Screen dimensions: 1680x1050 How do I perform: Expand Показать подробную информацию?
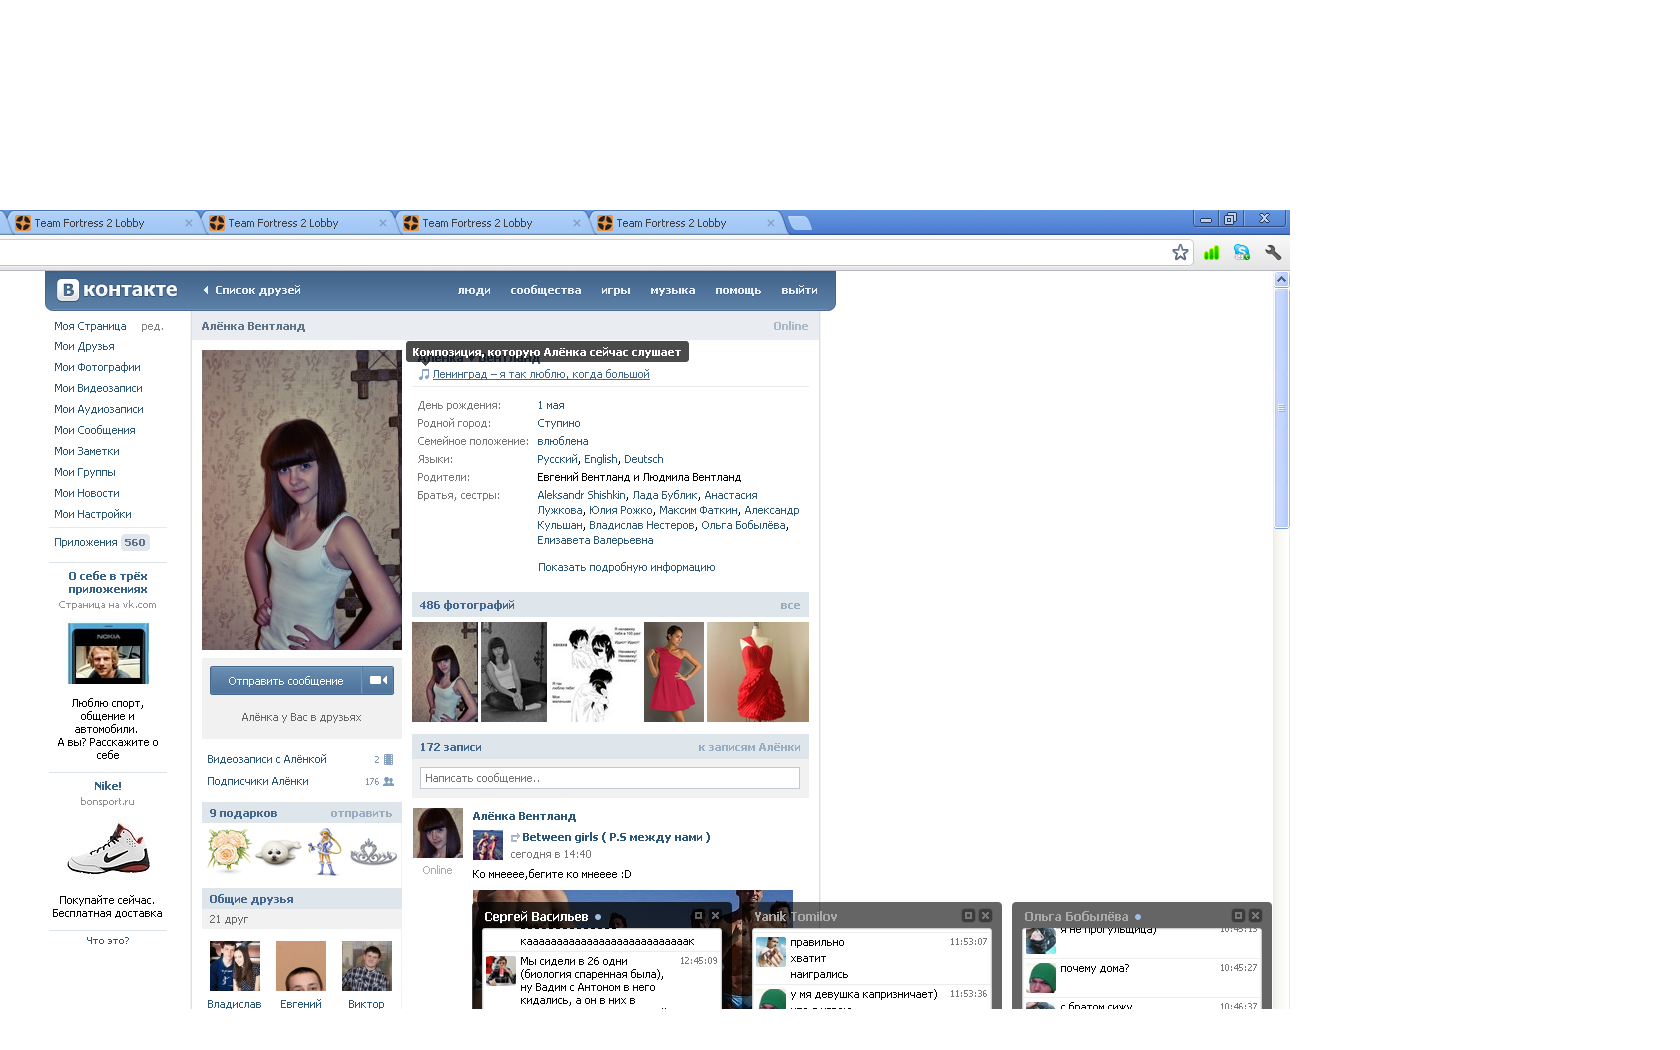pyautogui.click(x=627, y=567)
